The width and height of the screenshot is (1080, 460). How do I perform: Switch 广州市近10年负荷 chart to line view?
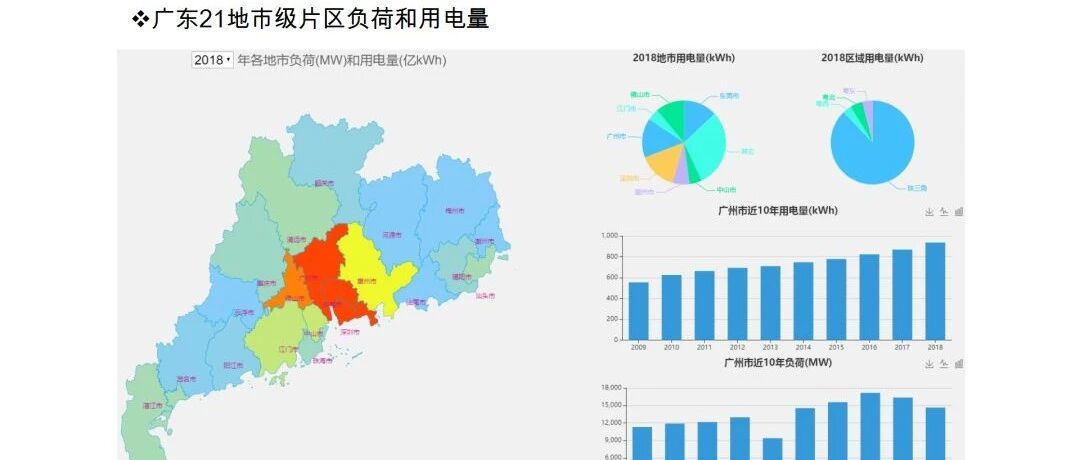(944, 364)
